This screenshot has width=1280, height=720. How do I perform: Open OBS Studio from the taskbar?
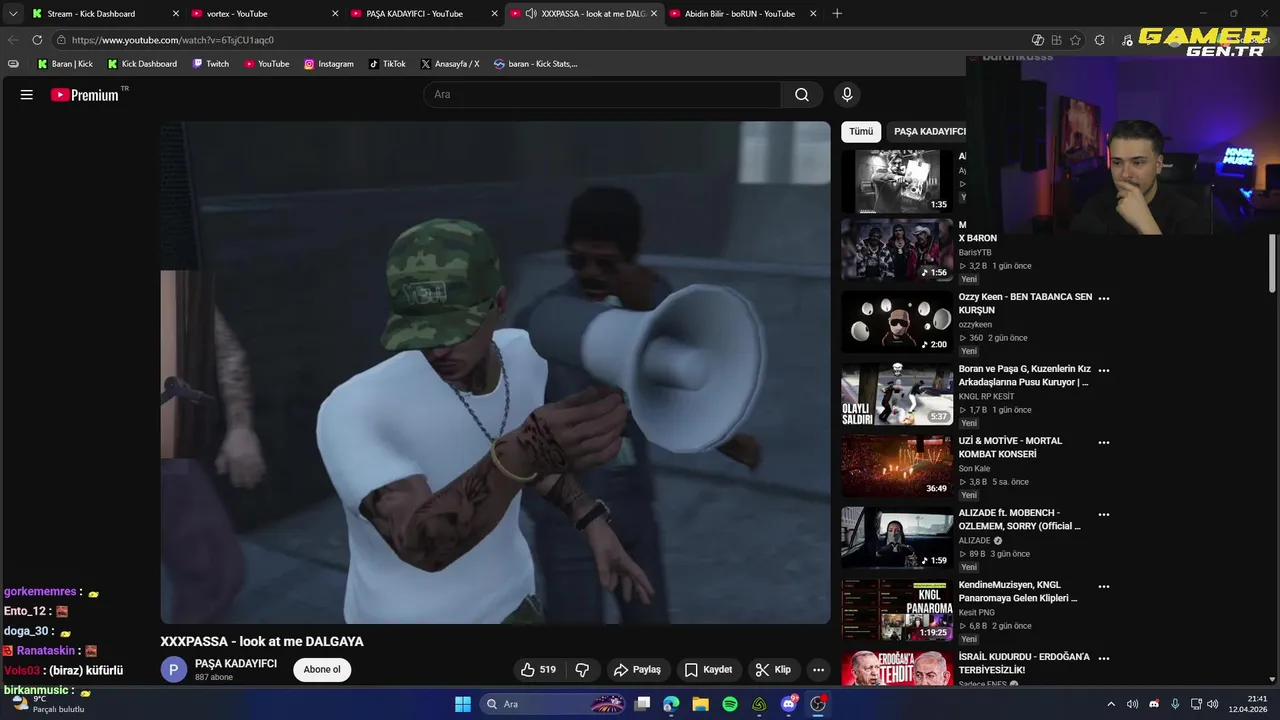tap(819, 704)
